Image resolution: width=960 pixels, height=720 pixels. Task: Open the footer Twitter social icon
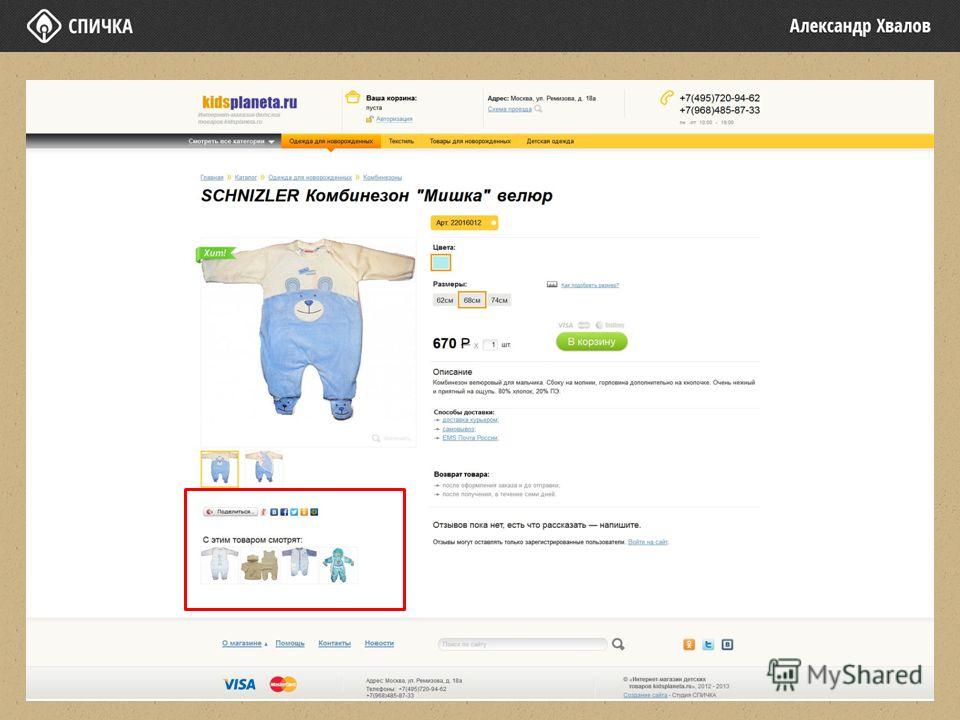click(x=708, y=644)
